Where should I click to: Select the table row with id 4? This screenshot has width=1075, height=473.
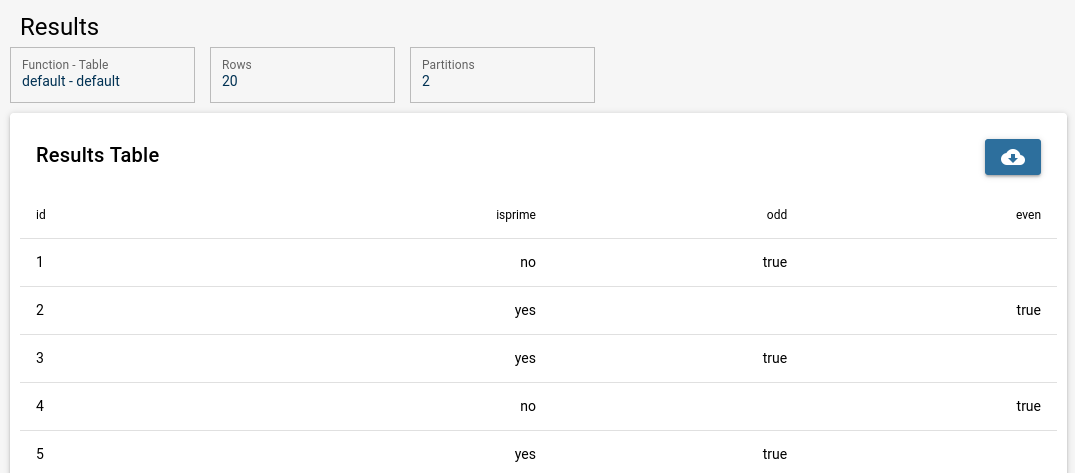coord(538,407)
